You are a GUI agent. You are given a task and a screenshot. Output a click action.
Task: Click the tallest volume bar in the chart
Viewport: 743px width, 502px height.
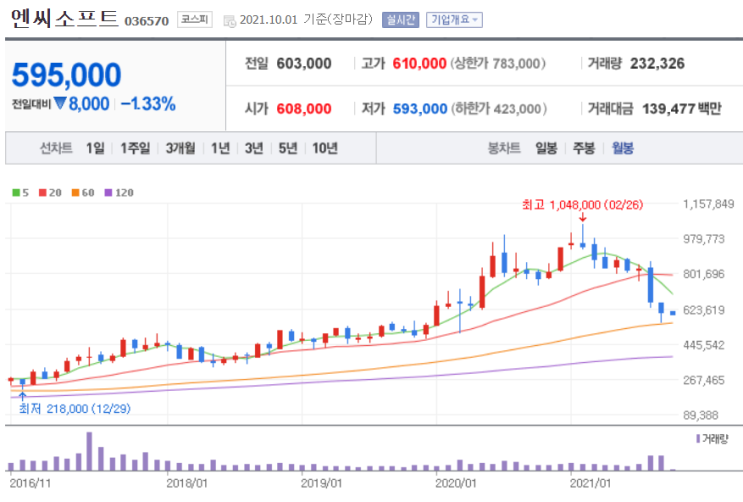click(89, 451)
